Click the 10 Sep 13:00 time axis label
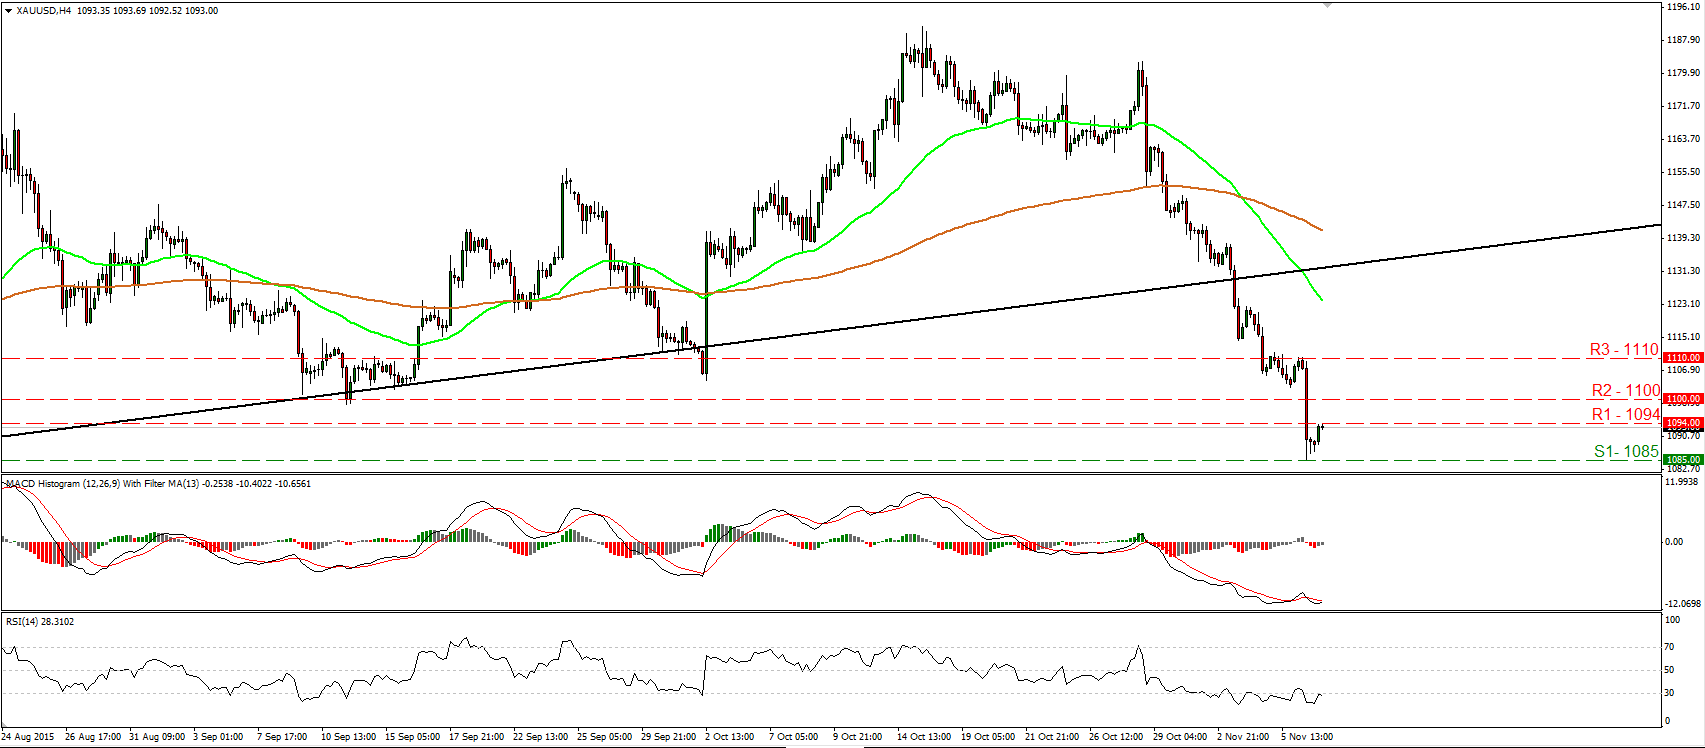Image resolution: width=1705 pixels, height=748 pixels. pos(348,737)
